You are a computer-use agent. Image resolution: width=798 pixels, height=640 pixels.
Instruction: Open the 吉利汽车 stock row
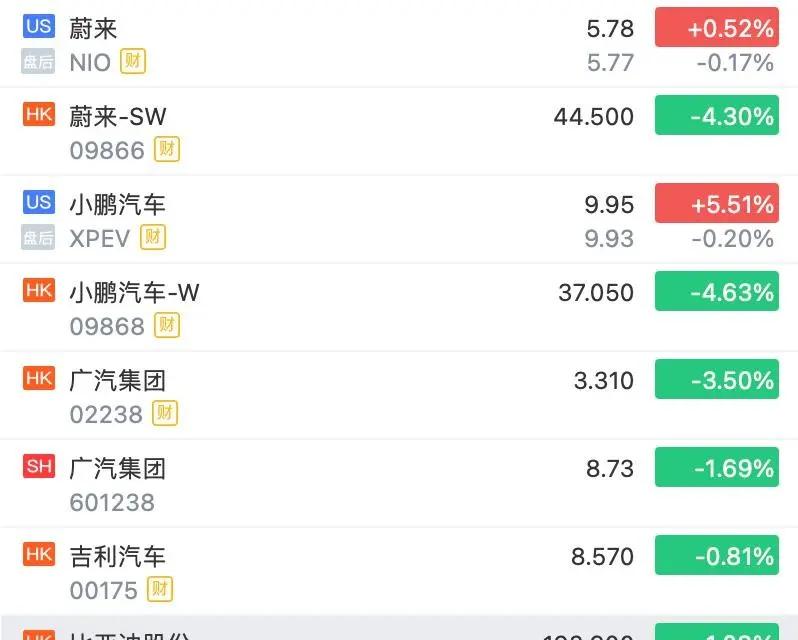pyautogui.click(x=399, y=572)
